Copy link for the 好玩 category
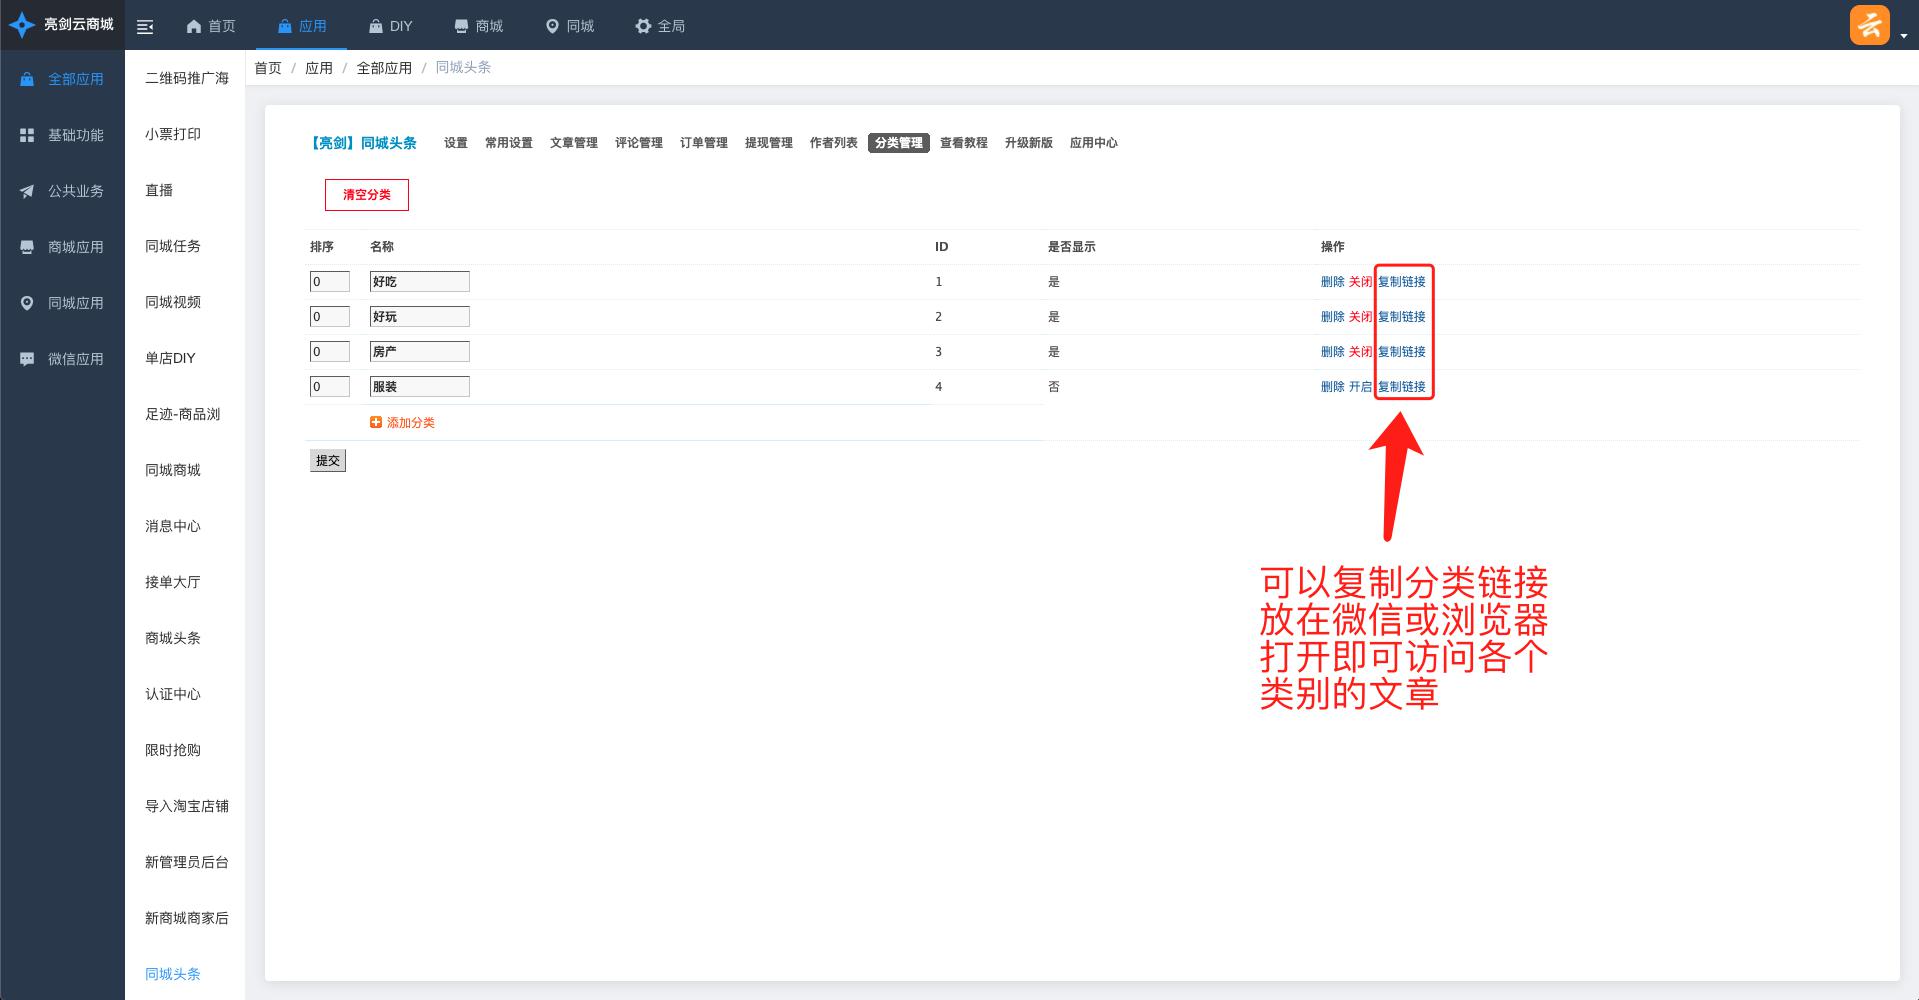This screenshot has height=1000, width=1919. coord(1402,317)
